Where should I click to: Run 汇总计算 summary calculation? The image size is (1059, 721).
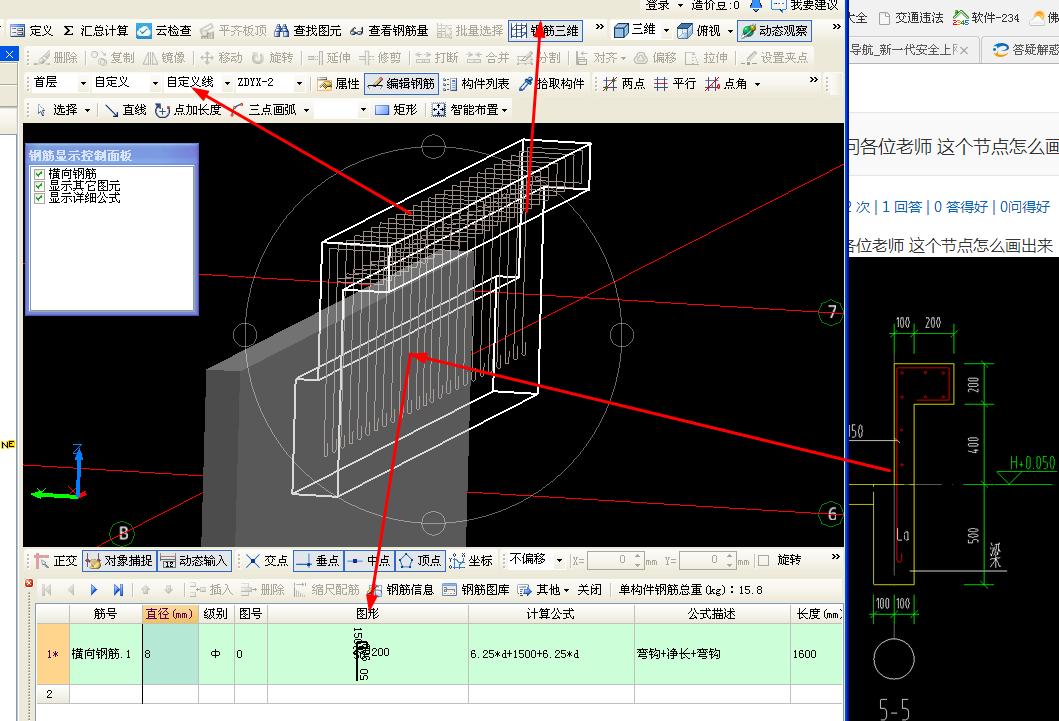pyautogui.click(x=95, y=31)
